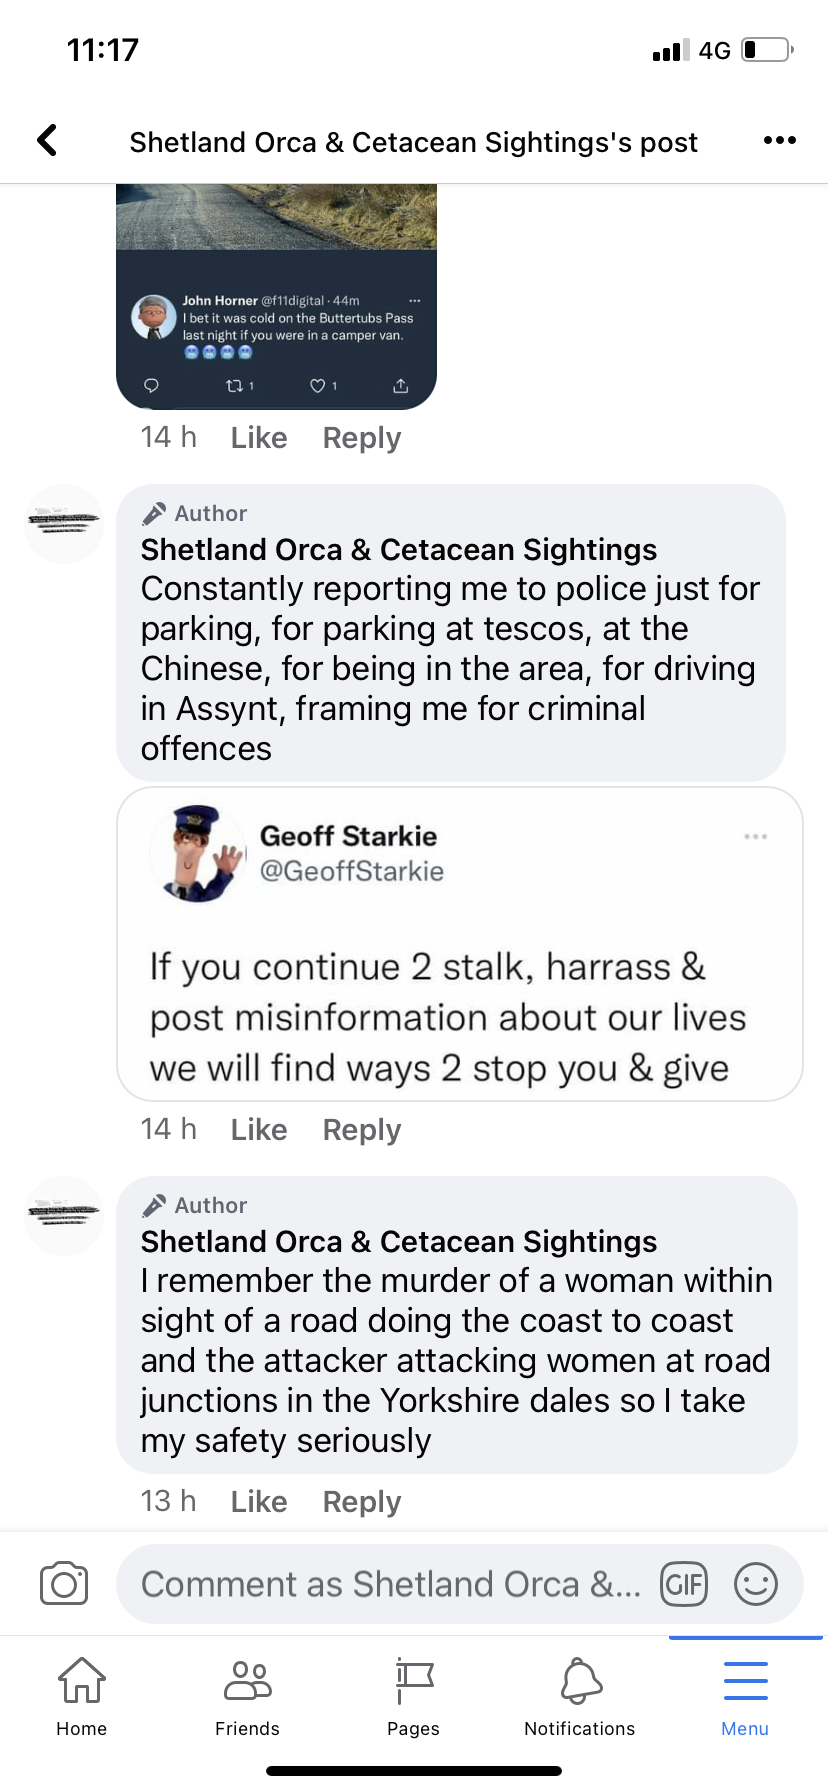This screenshot has width=828, height=1792.
Task: Like the 'Constantly reporting me' comment
Action: pos(259,1130)
